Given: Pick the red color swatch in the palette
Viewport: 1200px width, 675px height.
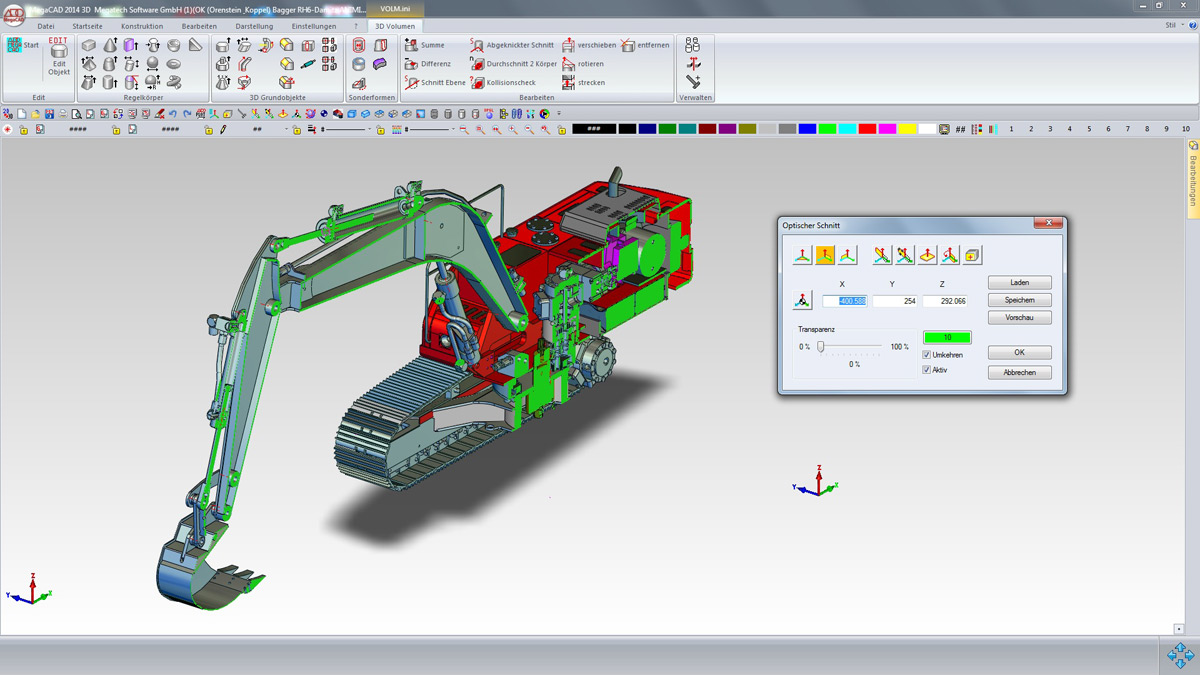Looking at the screenshot, I should [867, 129].
